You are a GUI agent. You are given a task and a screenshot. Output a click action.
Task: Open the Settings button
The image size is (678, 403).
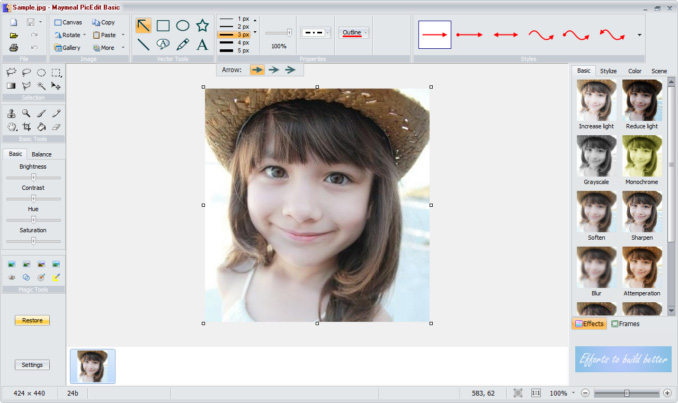coord(32,364)
